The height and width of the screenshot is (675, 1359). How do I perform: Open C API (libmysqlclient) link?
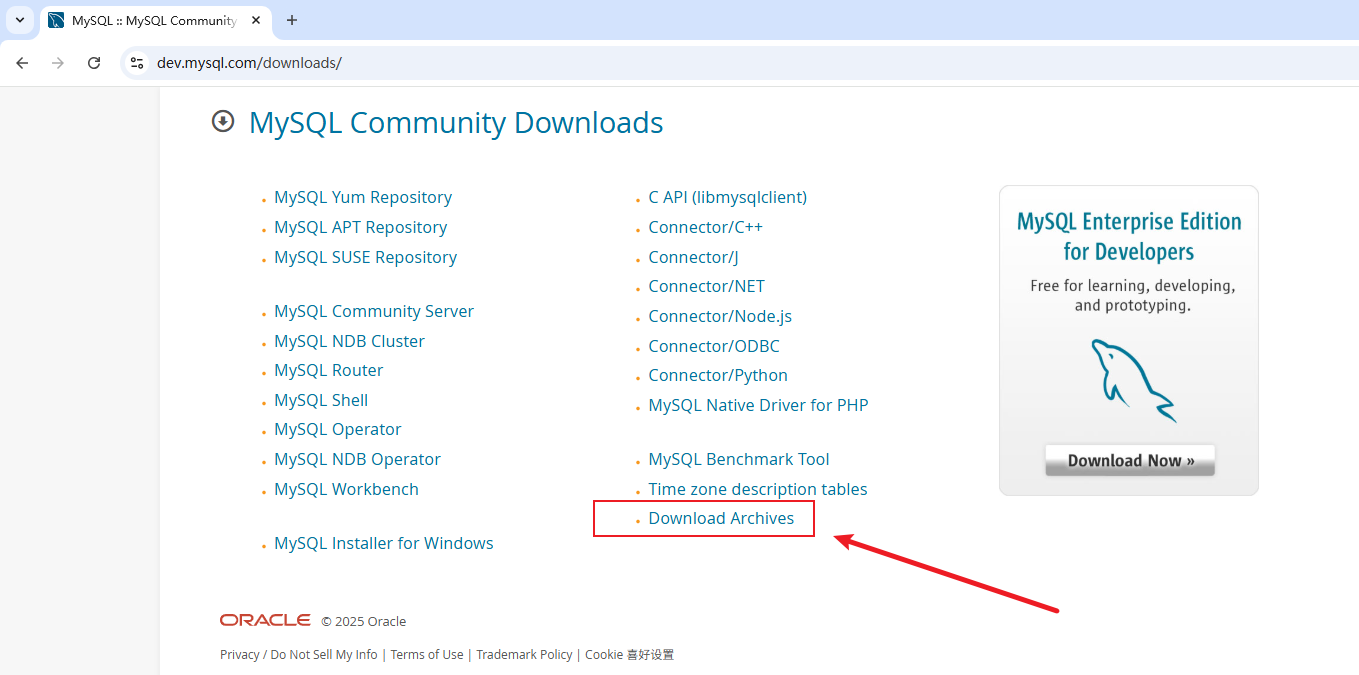[x=728, y=198]
